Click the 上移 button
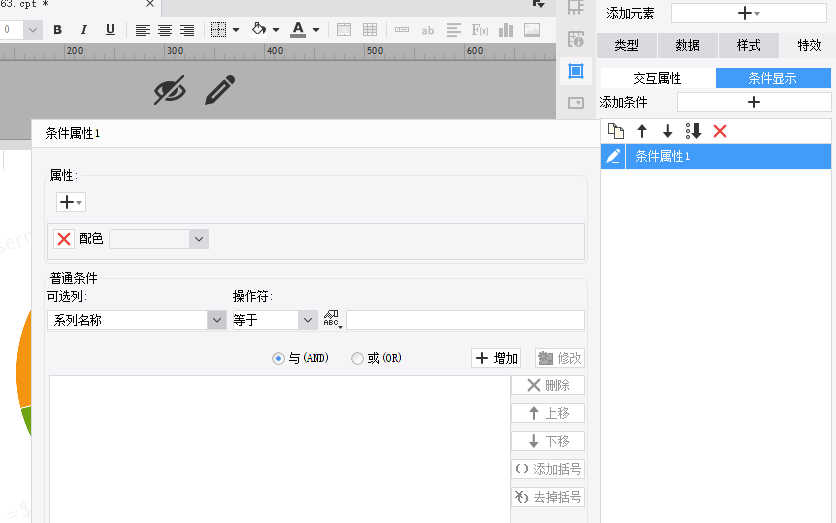The image size is (836, 523). [x=548, y=413]
